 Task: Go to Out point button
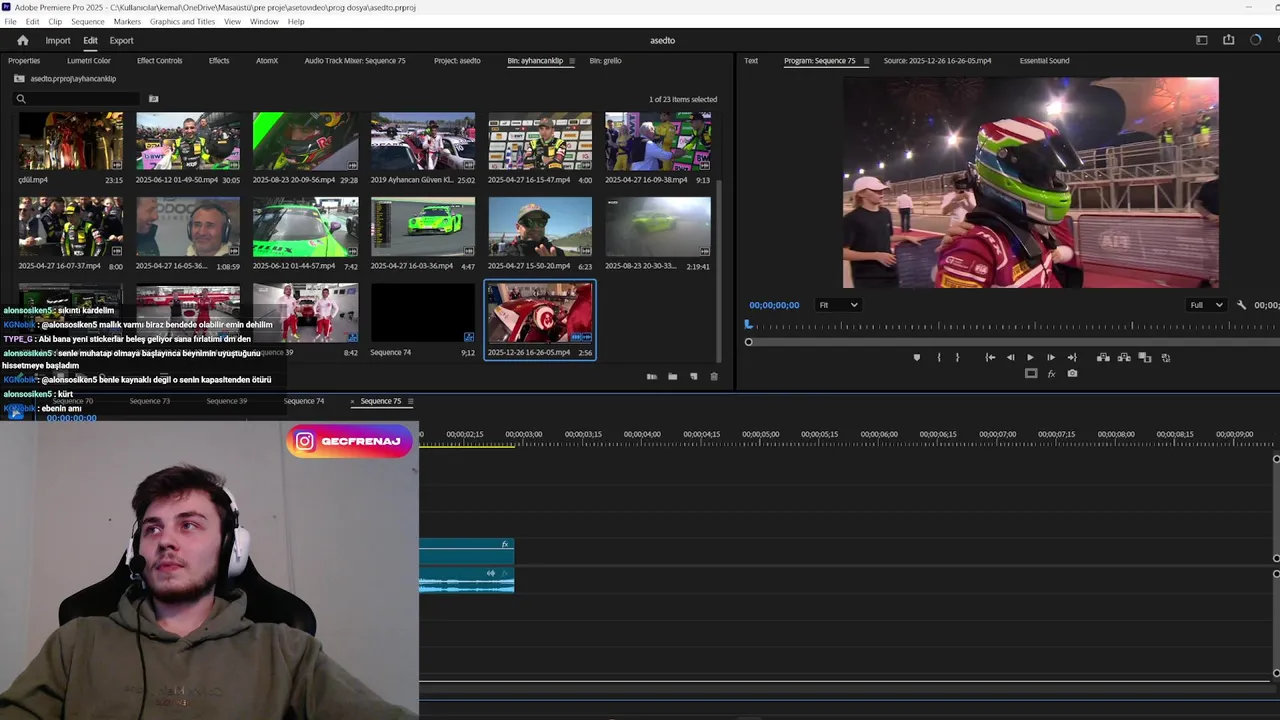point(1071,357)
